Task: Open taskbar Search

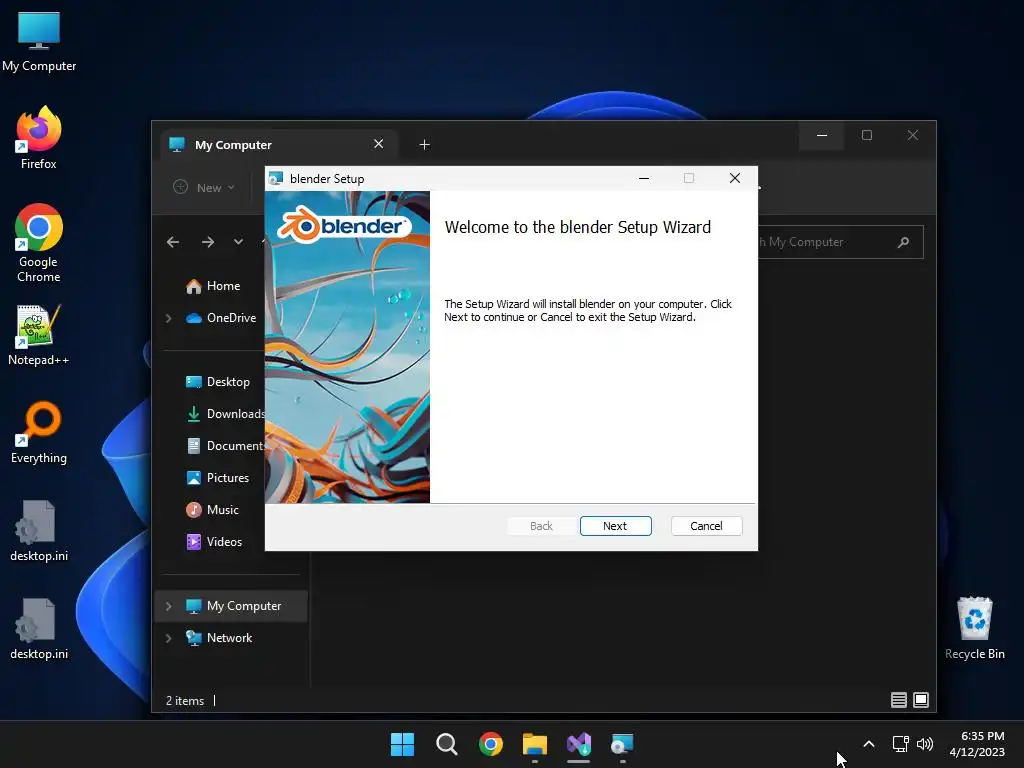Action: pos(447,744)
